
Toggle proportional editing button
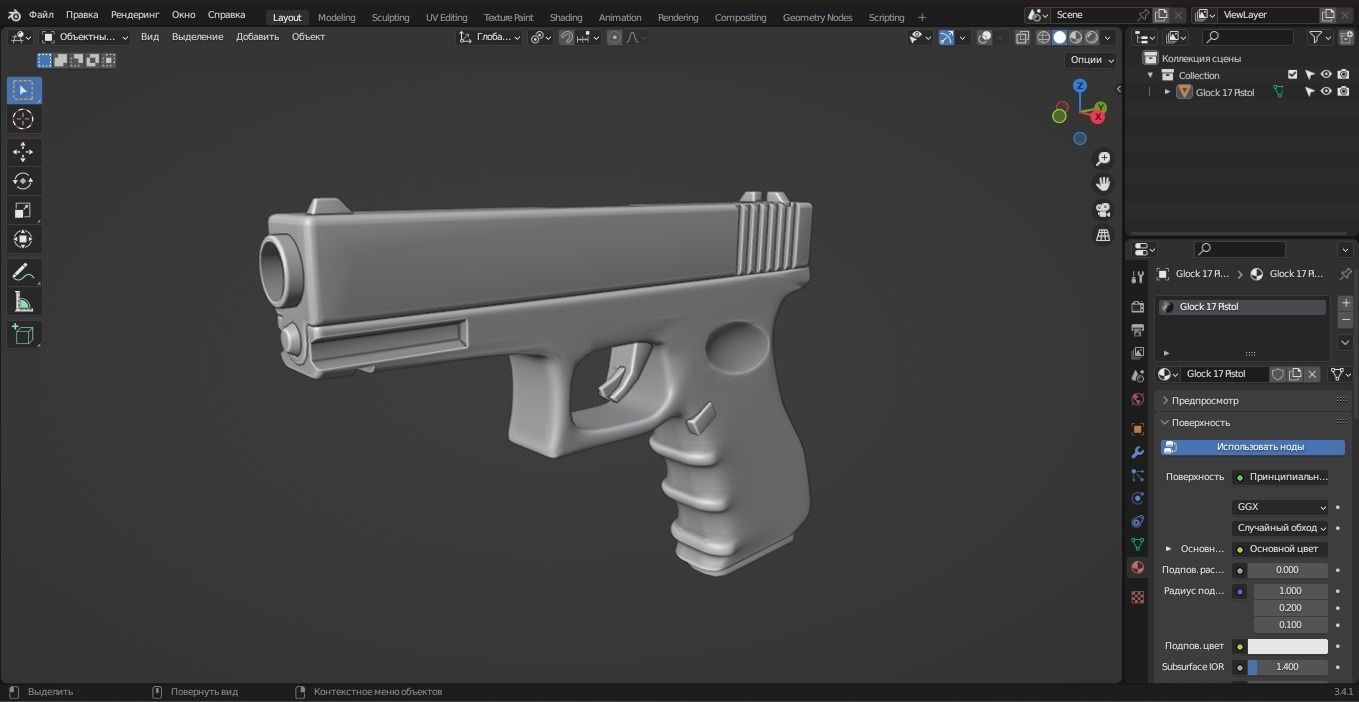(x=614, y=37)
